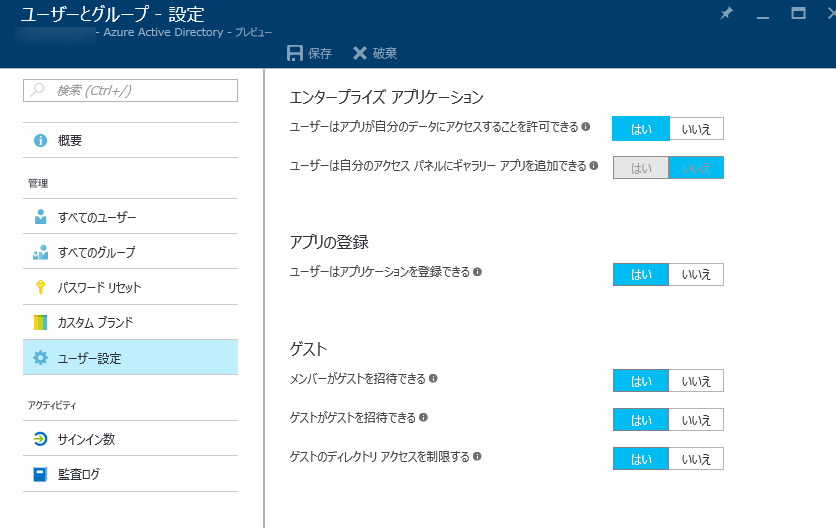The width and height of the screenshot is (836, 528).
Task: Click the カスタム ブランド icon
Action: tap(40, 323)
